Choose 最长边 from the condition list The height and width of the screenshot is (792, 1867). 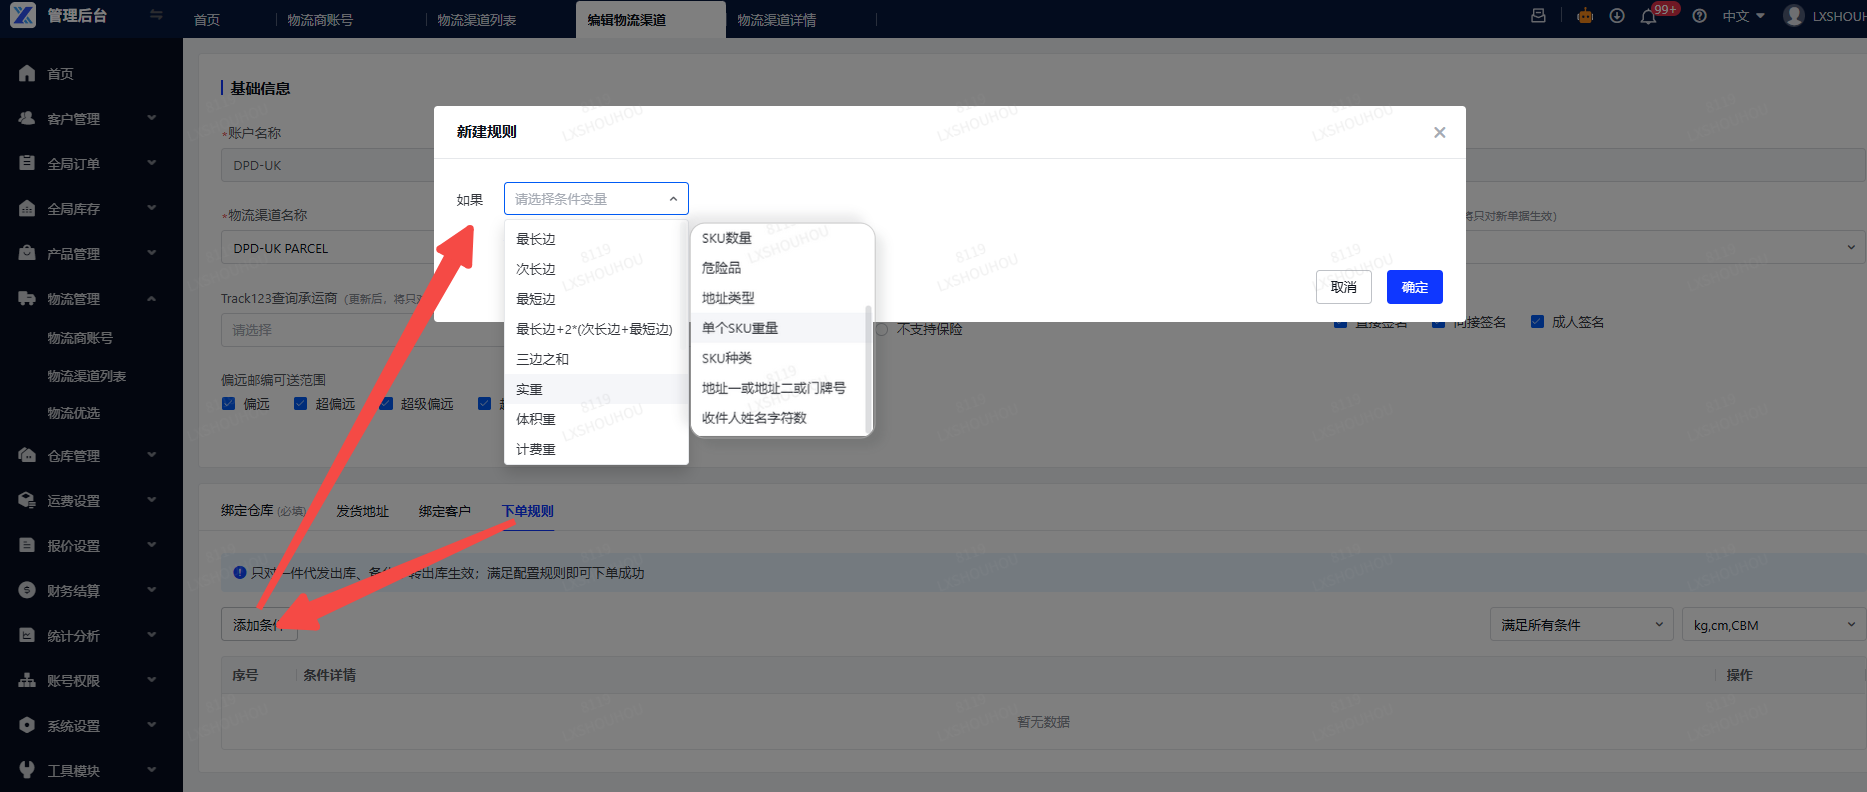pos(596,239)
